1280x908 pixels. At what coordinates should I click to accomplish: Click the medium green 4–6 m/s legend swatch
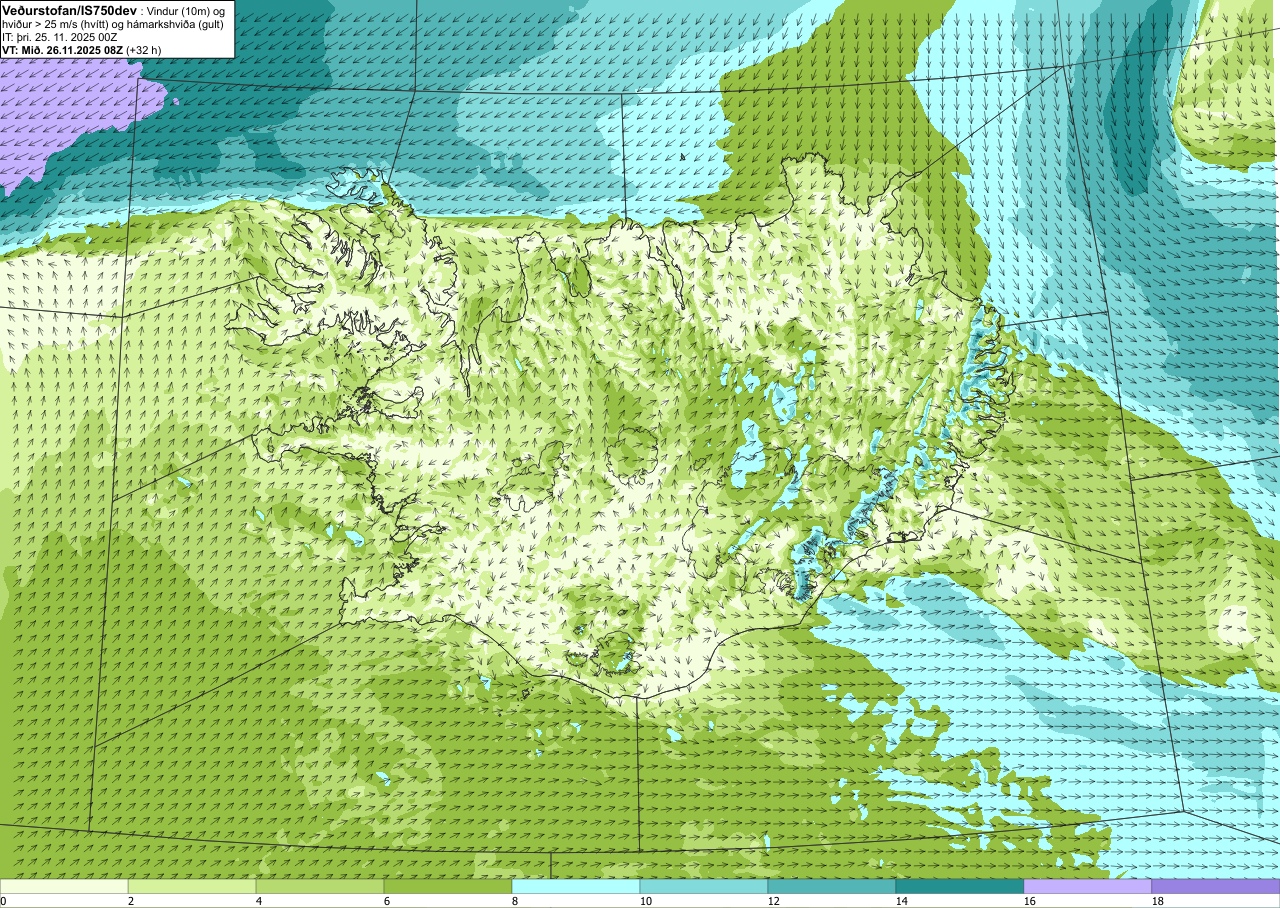coord(320,886)
